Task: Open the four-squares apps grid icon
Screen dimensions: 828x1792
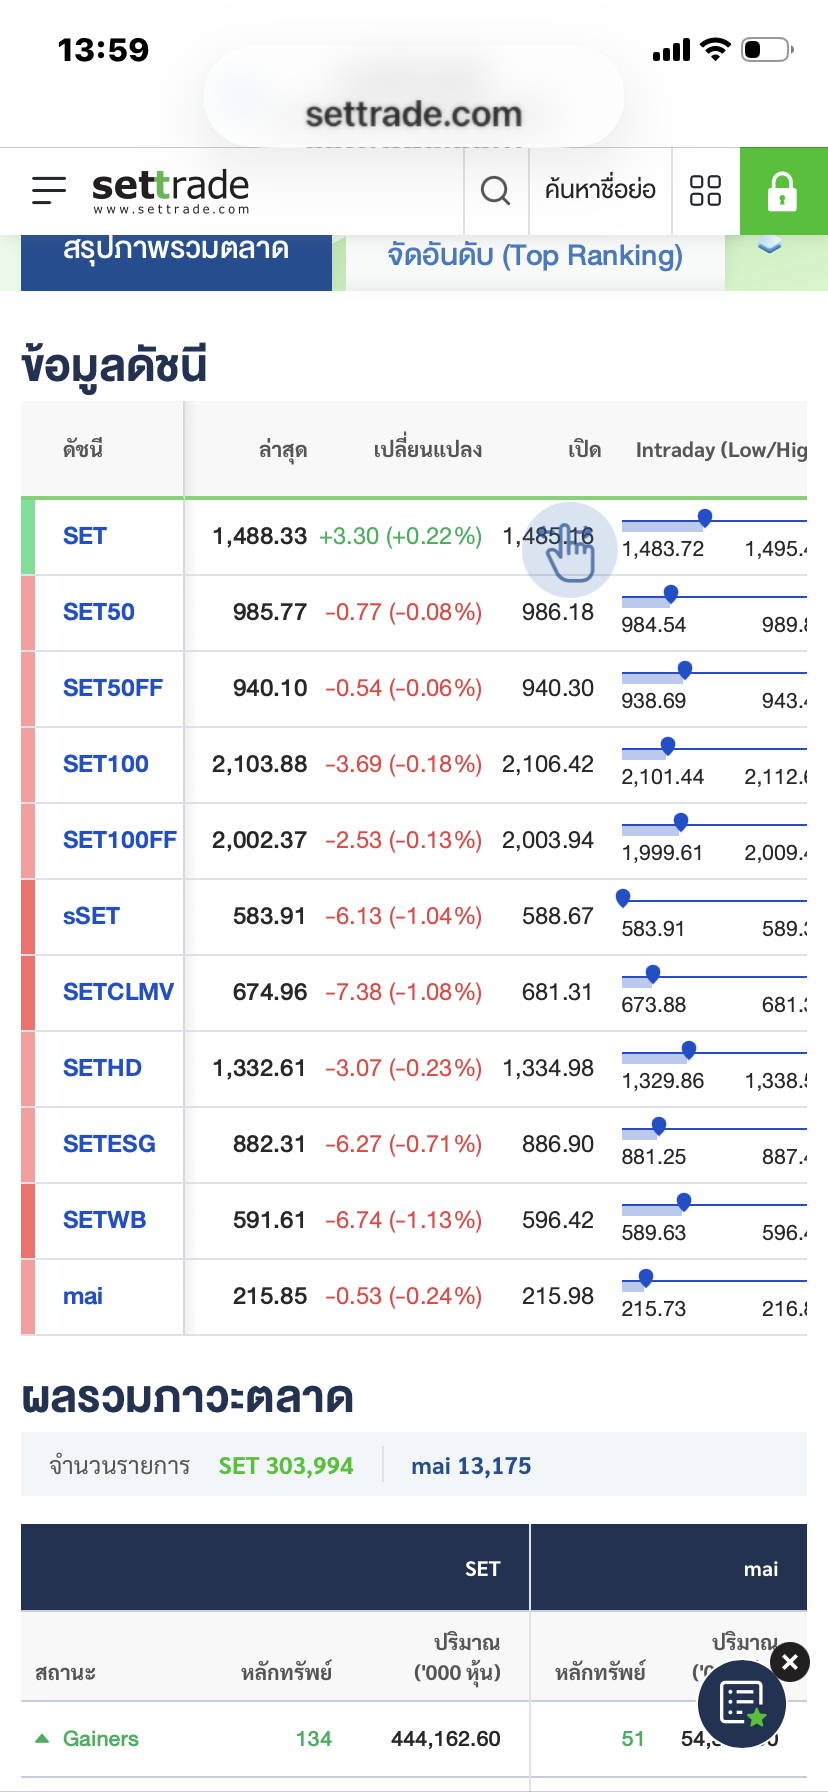Action: point(705,190)
